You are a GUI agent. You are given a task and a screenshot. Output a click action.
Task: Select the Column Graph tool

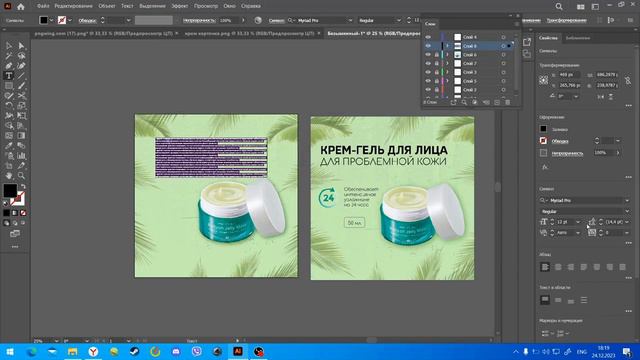(21, 156)
